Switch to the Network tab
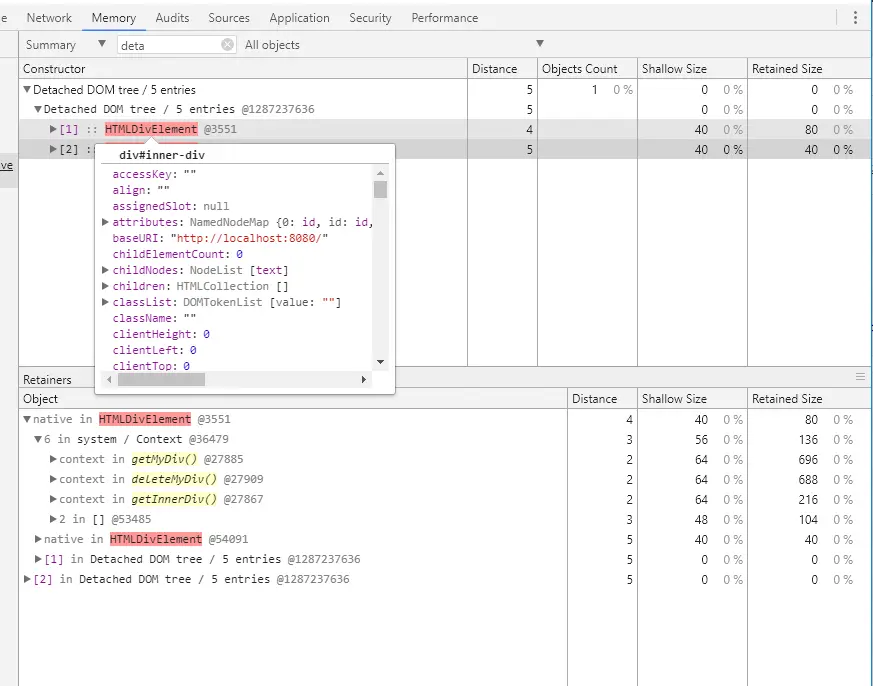The height and width of the screenshot is (686, 873). [x=49, y=18]
